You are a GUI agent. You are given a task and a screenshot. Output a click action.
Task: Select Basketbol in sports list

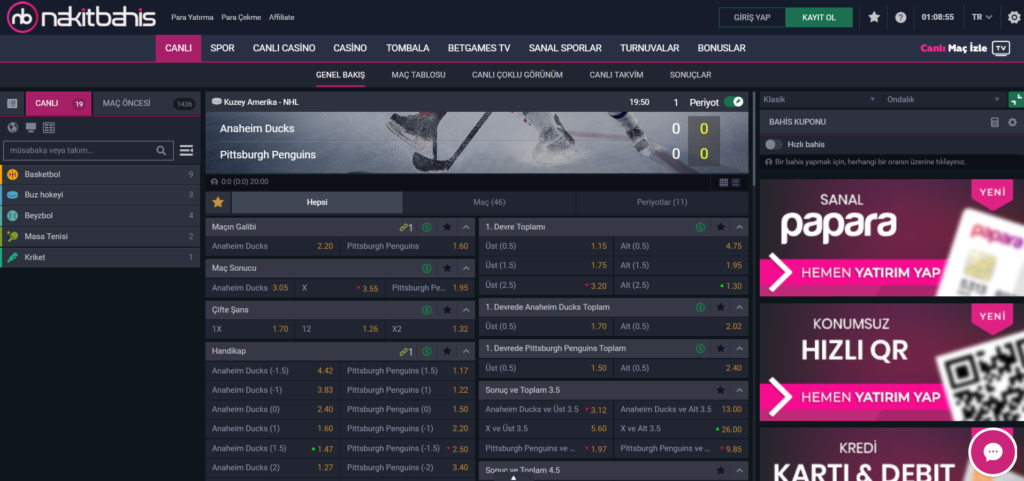pyautogui.click(x=100, y=174)
